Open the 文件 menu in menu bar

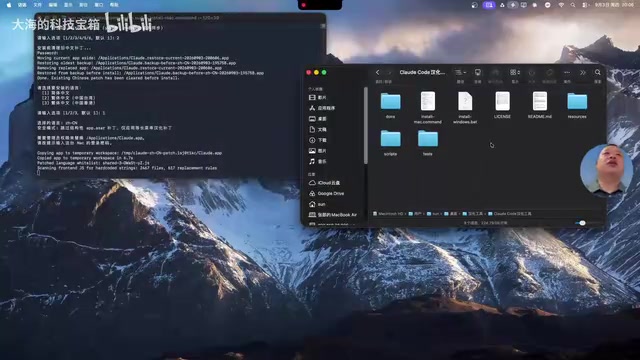tap(38, 5)
